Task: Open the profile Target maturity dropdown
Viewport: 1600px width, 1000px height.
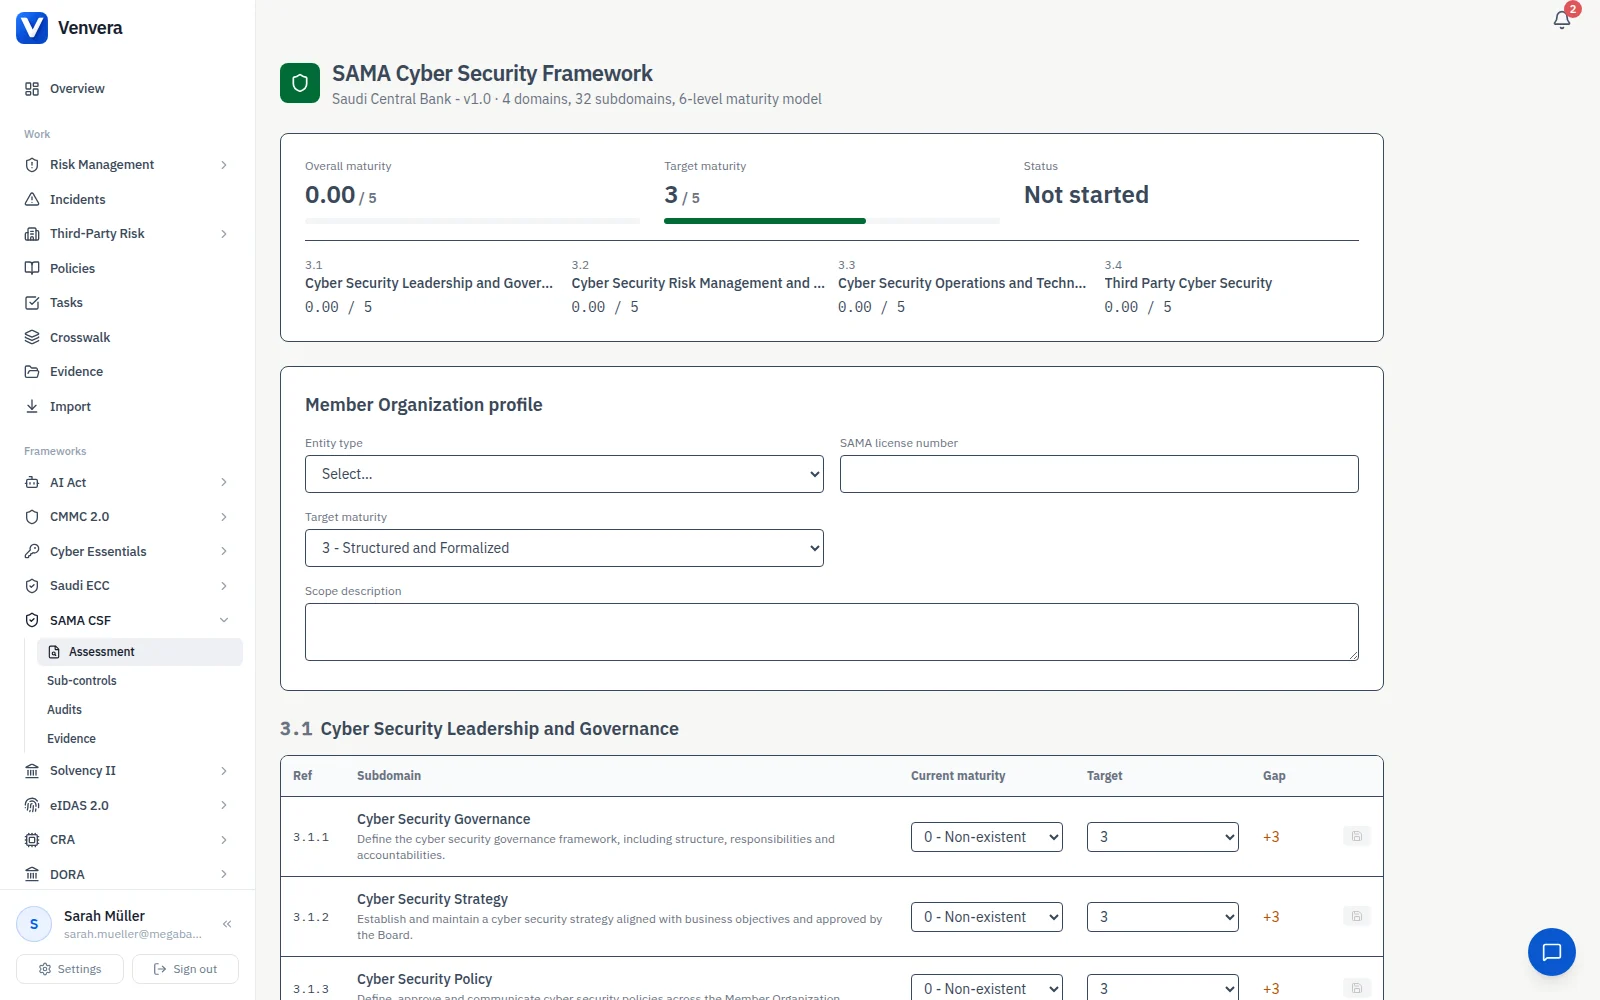Action: [x=564, y=548]
